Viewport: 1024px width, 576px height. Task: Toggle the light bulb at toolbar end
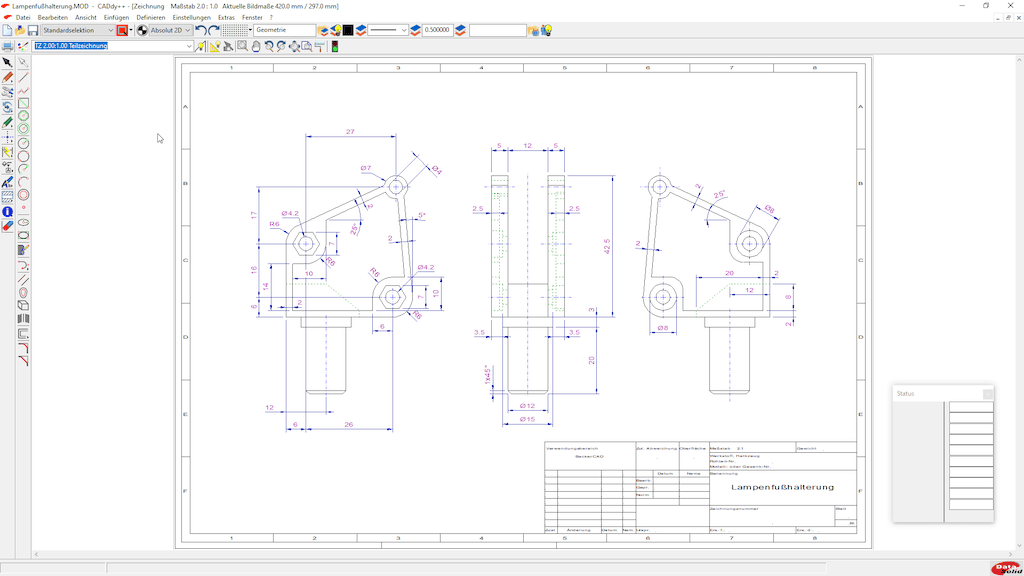(546, 30)
